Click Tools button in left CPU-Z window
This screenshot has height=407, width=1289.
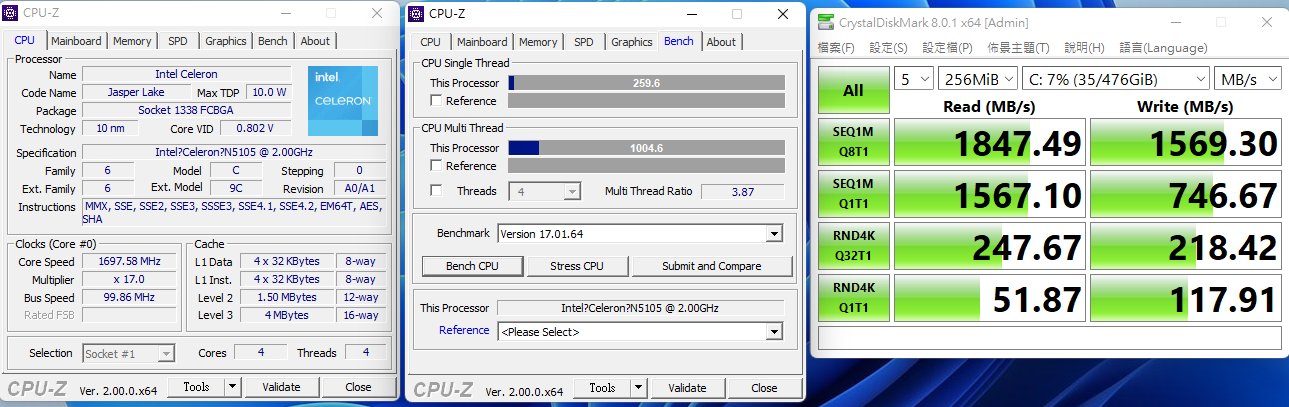[x=196, y=387]
